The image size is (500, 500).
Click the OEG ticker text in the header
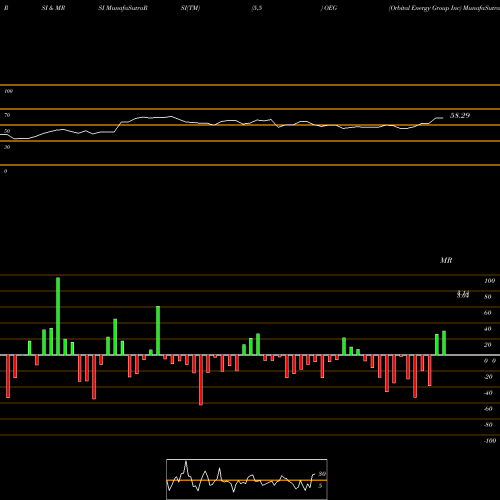(330, 8)
